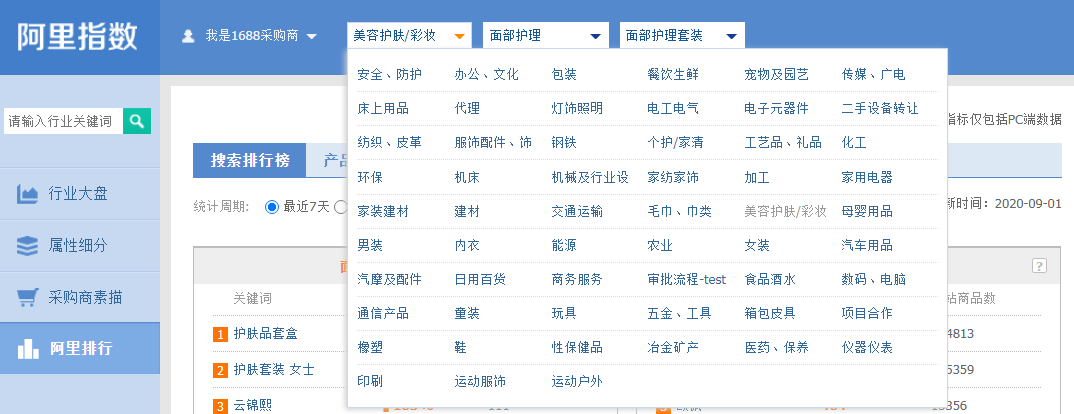The height and width of the screenshot is (414, 1074).
Task: Choose 餐饮生鲜 from the category list
Action: click(x=673, y=75)
